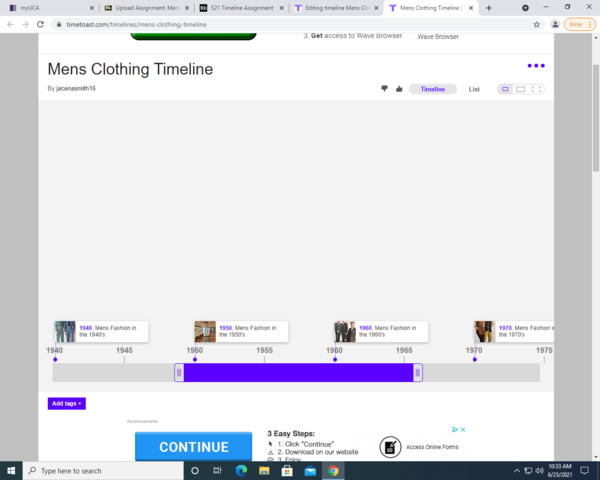The image size is (600, 480).
Task: Open the notification center icon
Action: (x=584, y=470)
